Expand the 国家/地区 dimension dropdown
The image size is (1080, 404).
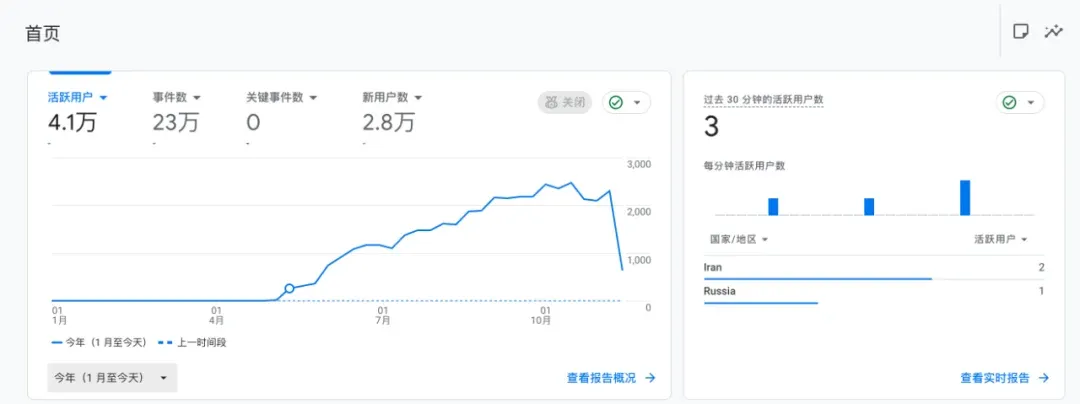click(x=739, y=240)
